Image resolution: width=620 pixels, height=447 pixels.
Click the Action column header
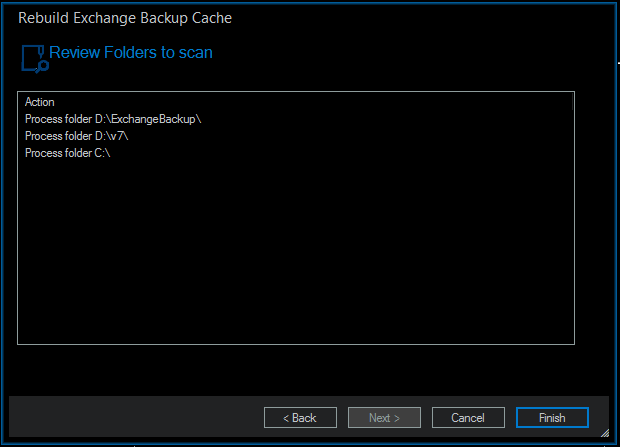pos(295,102)
